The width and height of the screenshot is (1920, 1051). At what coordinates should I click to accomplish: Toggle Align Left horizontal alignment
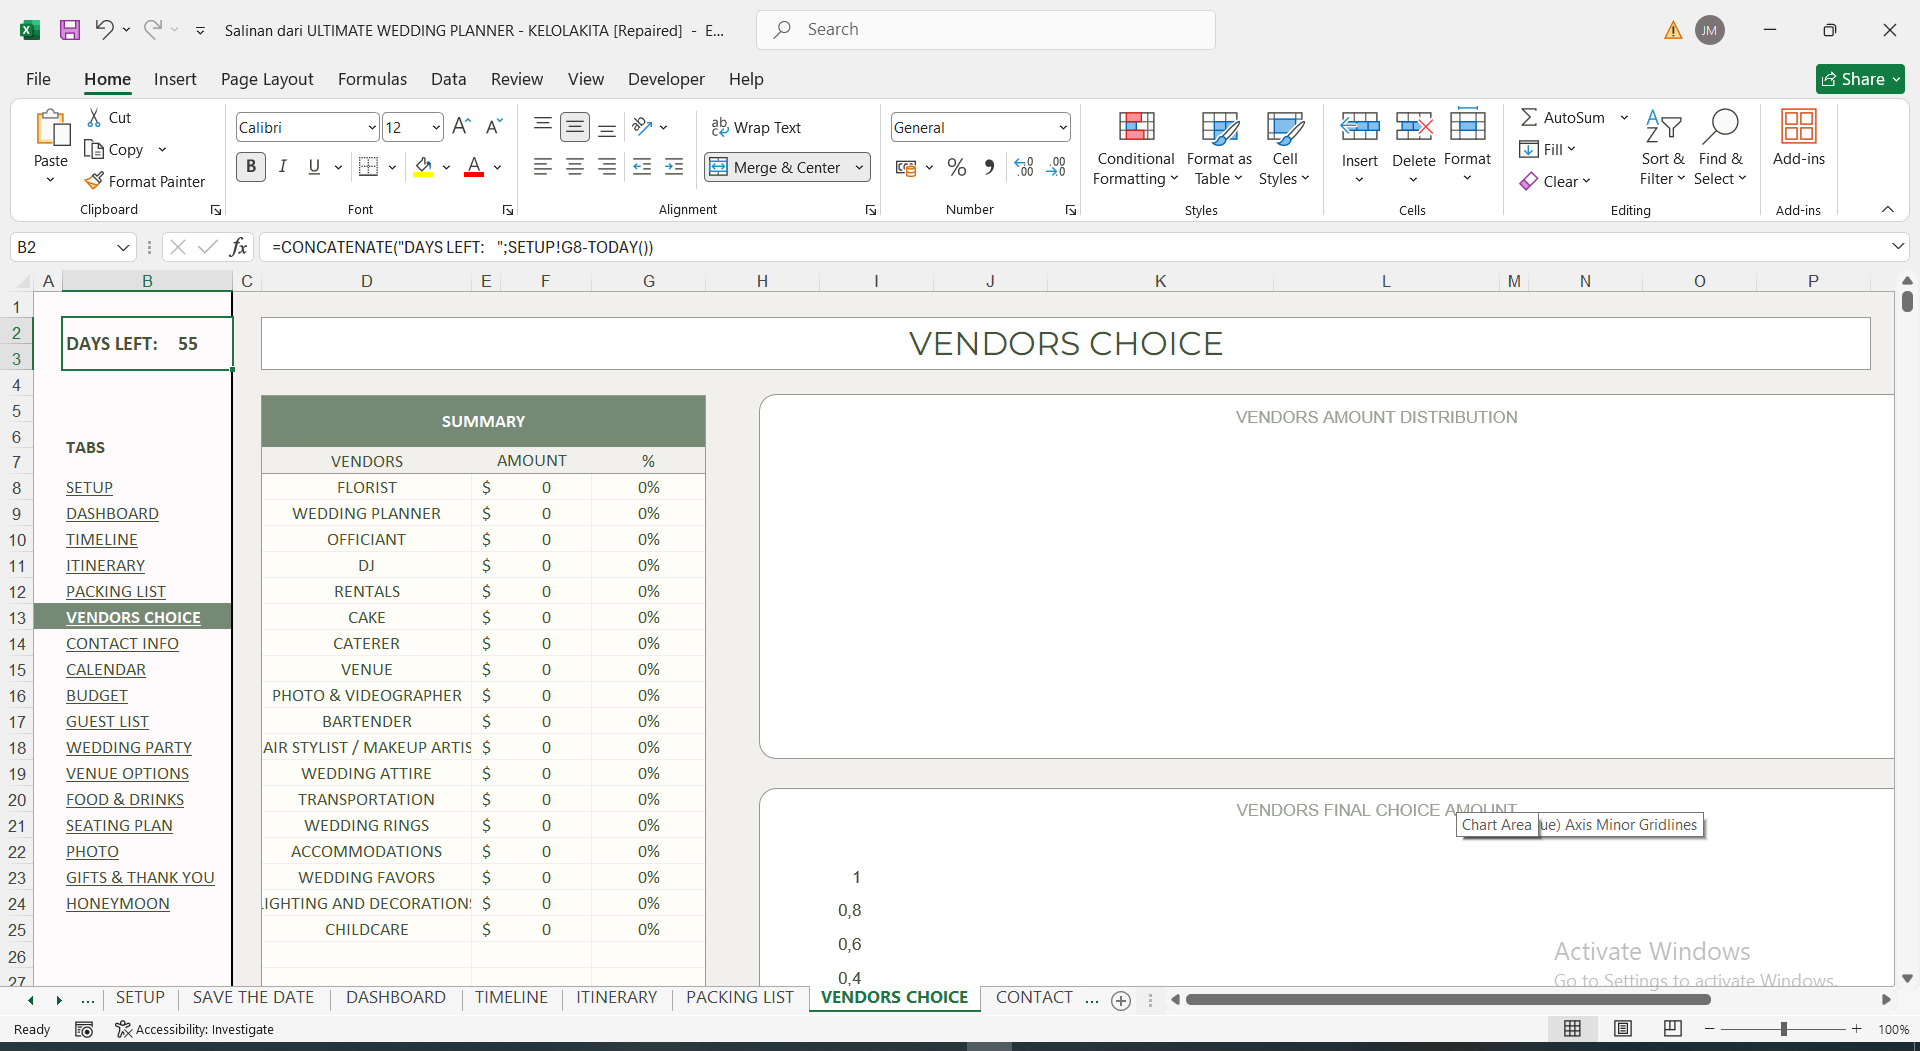click(x=543, y=167)
